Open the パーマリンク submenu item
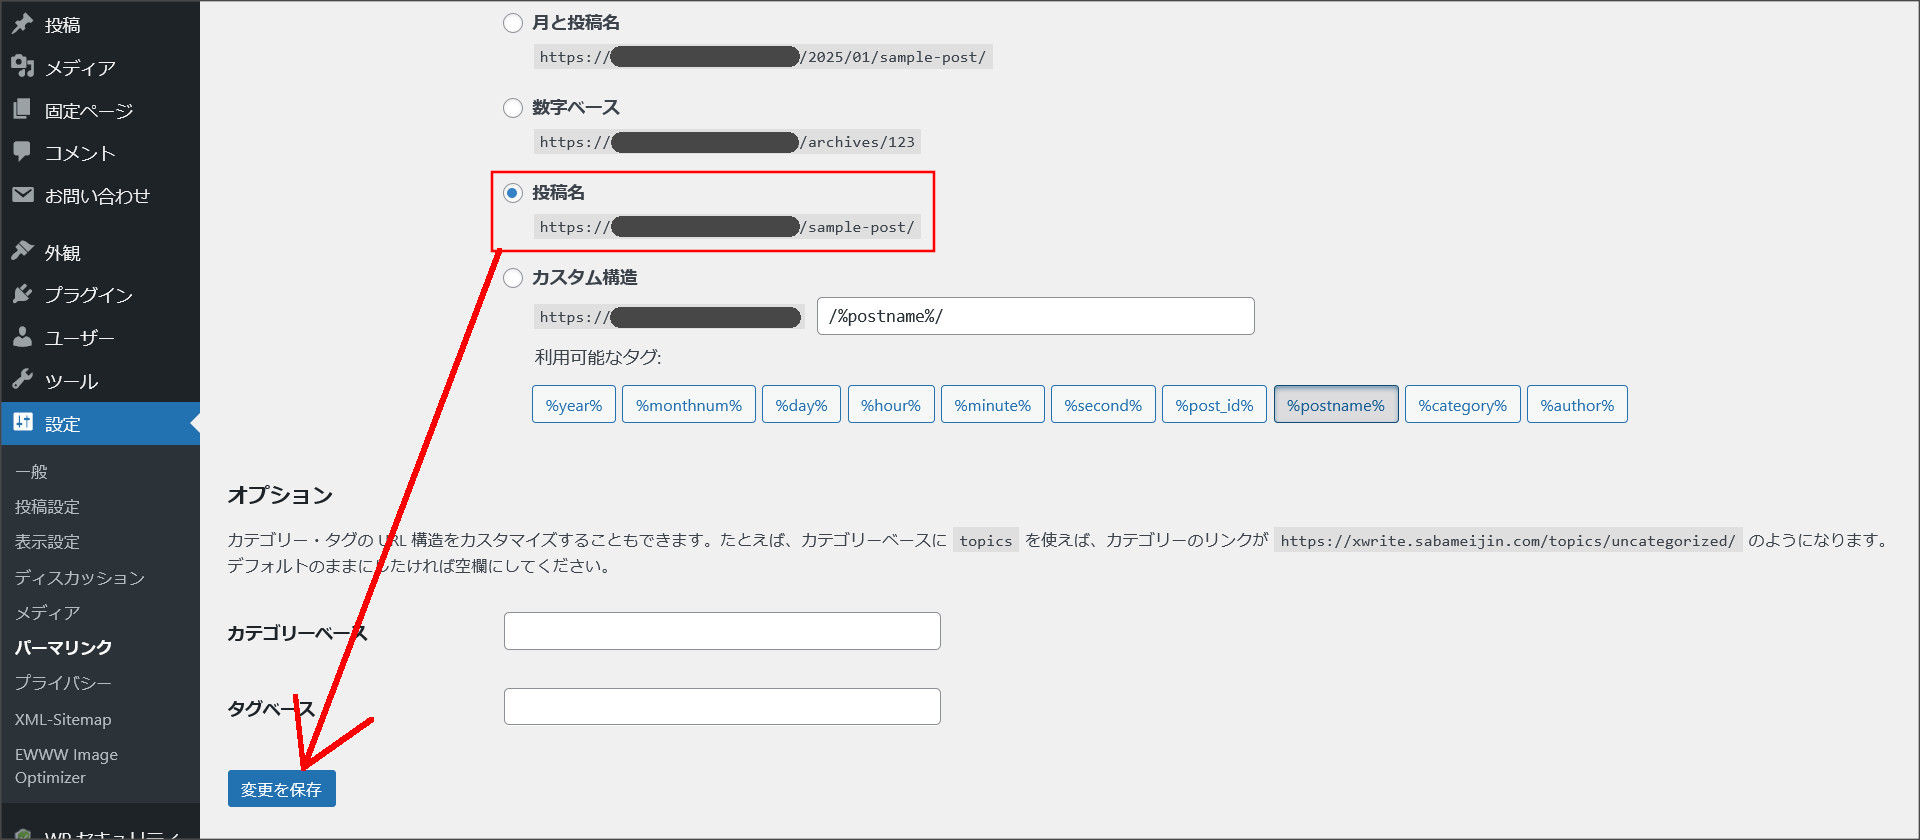1920x840 pixels. (x=63, y=648)
